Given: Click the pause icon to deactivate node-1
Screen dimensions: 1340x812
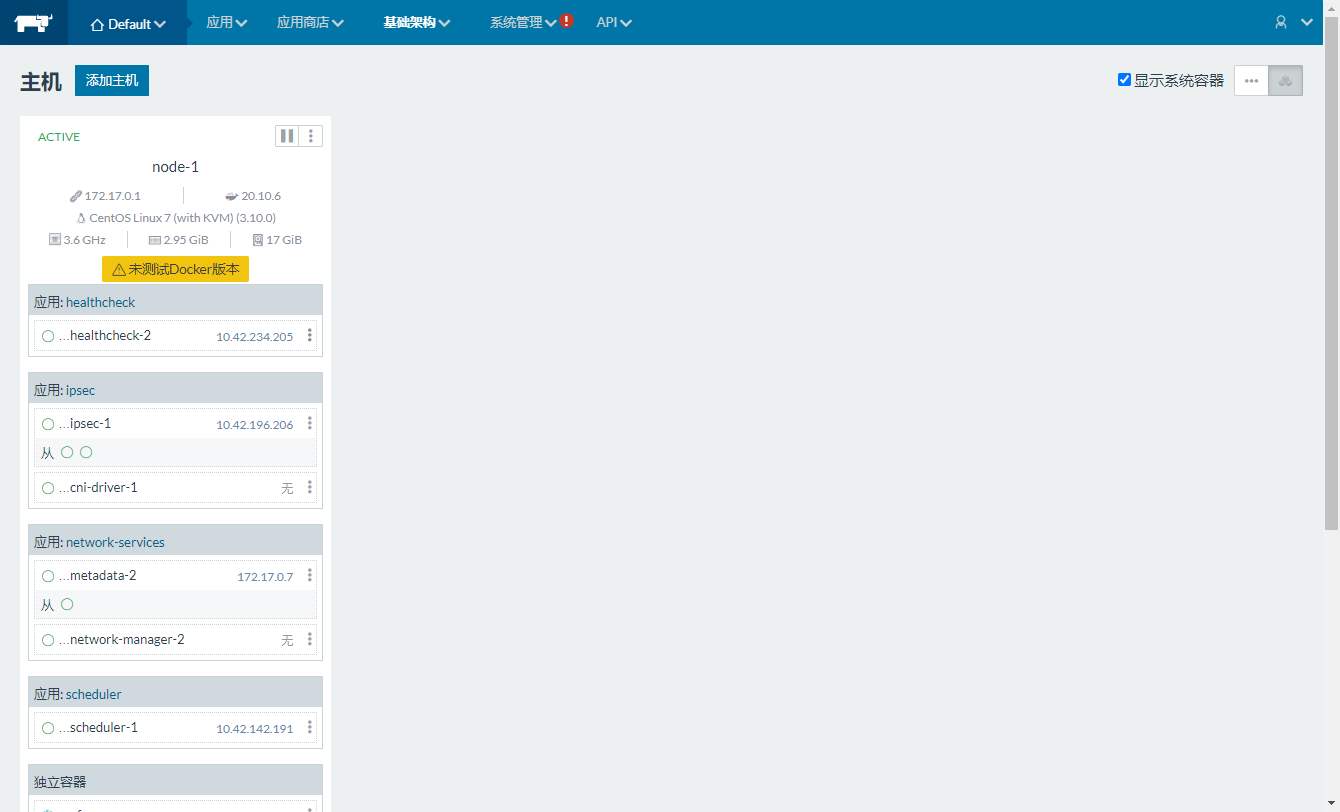Looking at the screenshot, I should click(x=287, y=136).
